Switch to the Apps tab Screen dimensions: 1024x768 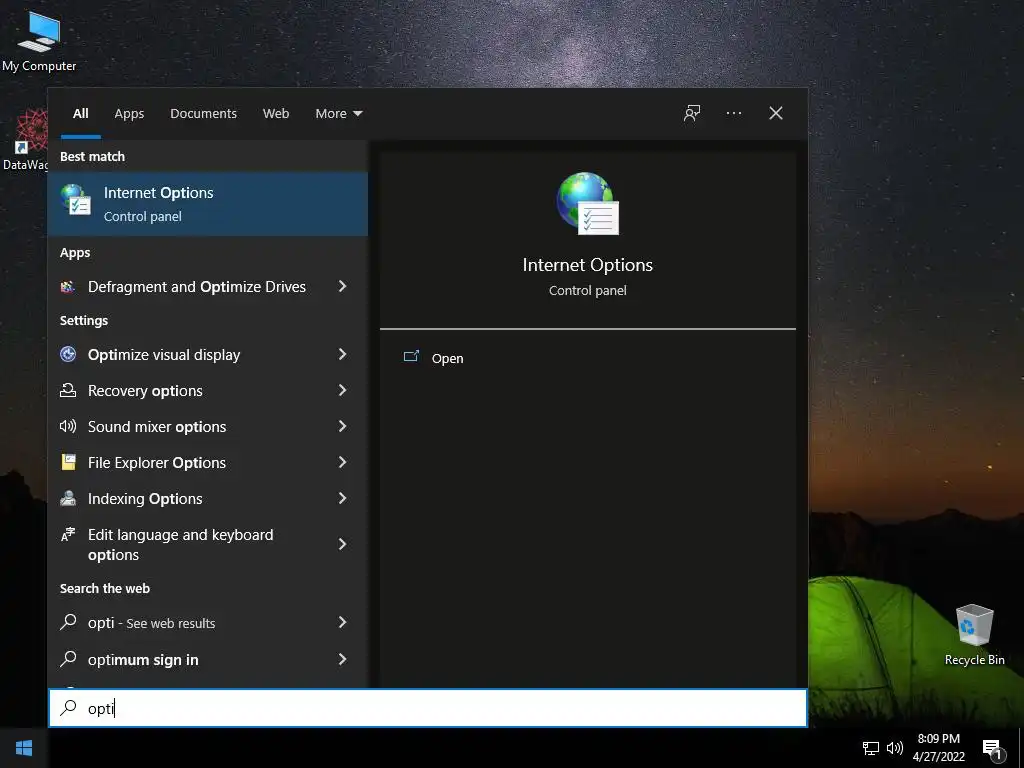coord(129,113)
